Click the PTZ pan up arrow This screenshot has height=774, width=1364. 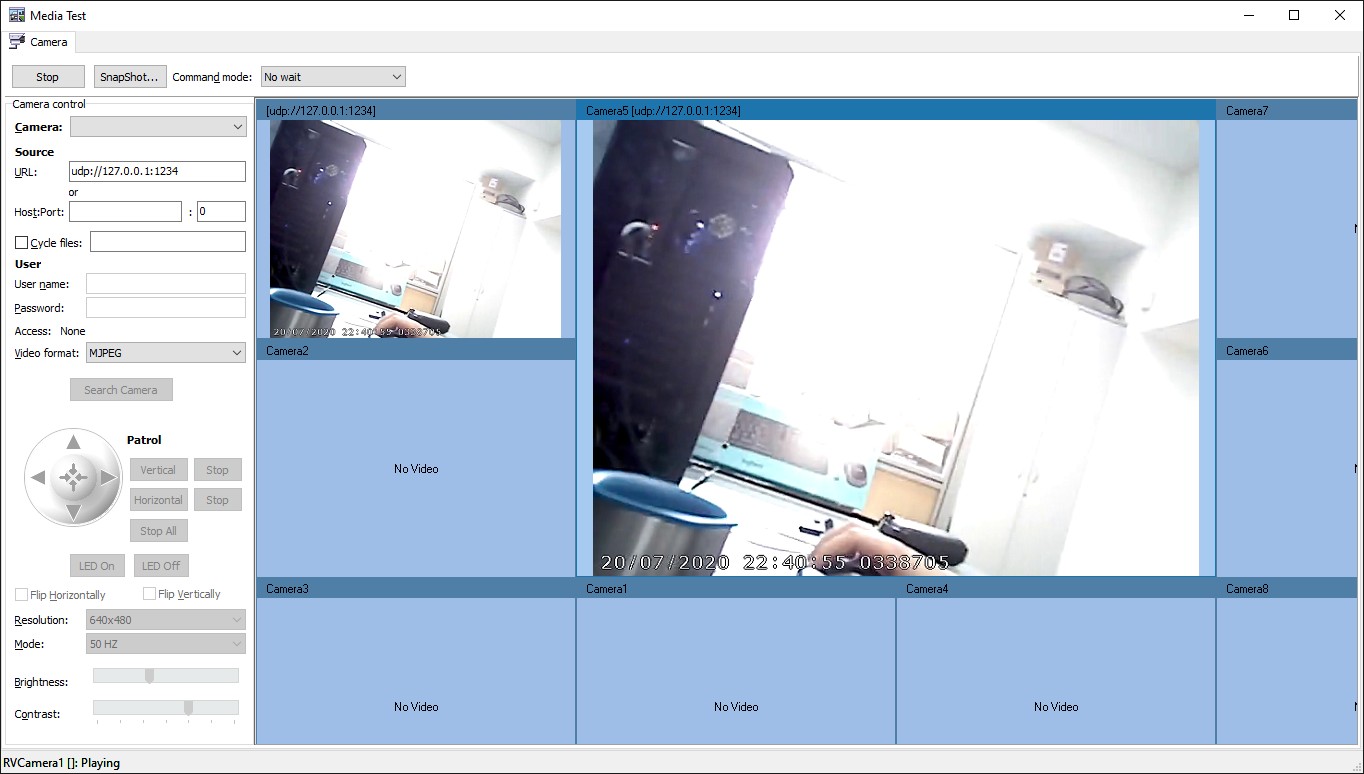(x=73, y=442)
